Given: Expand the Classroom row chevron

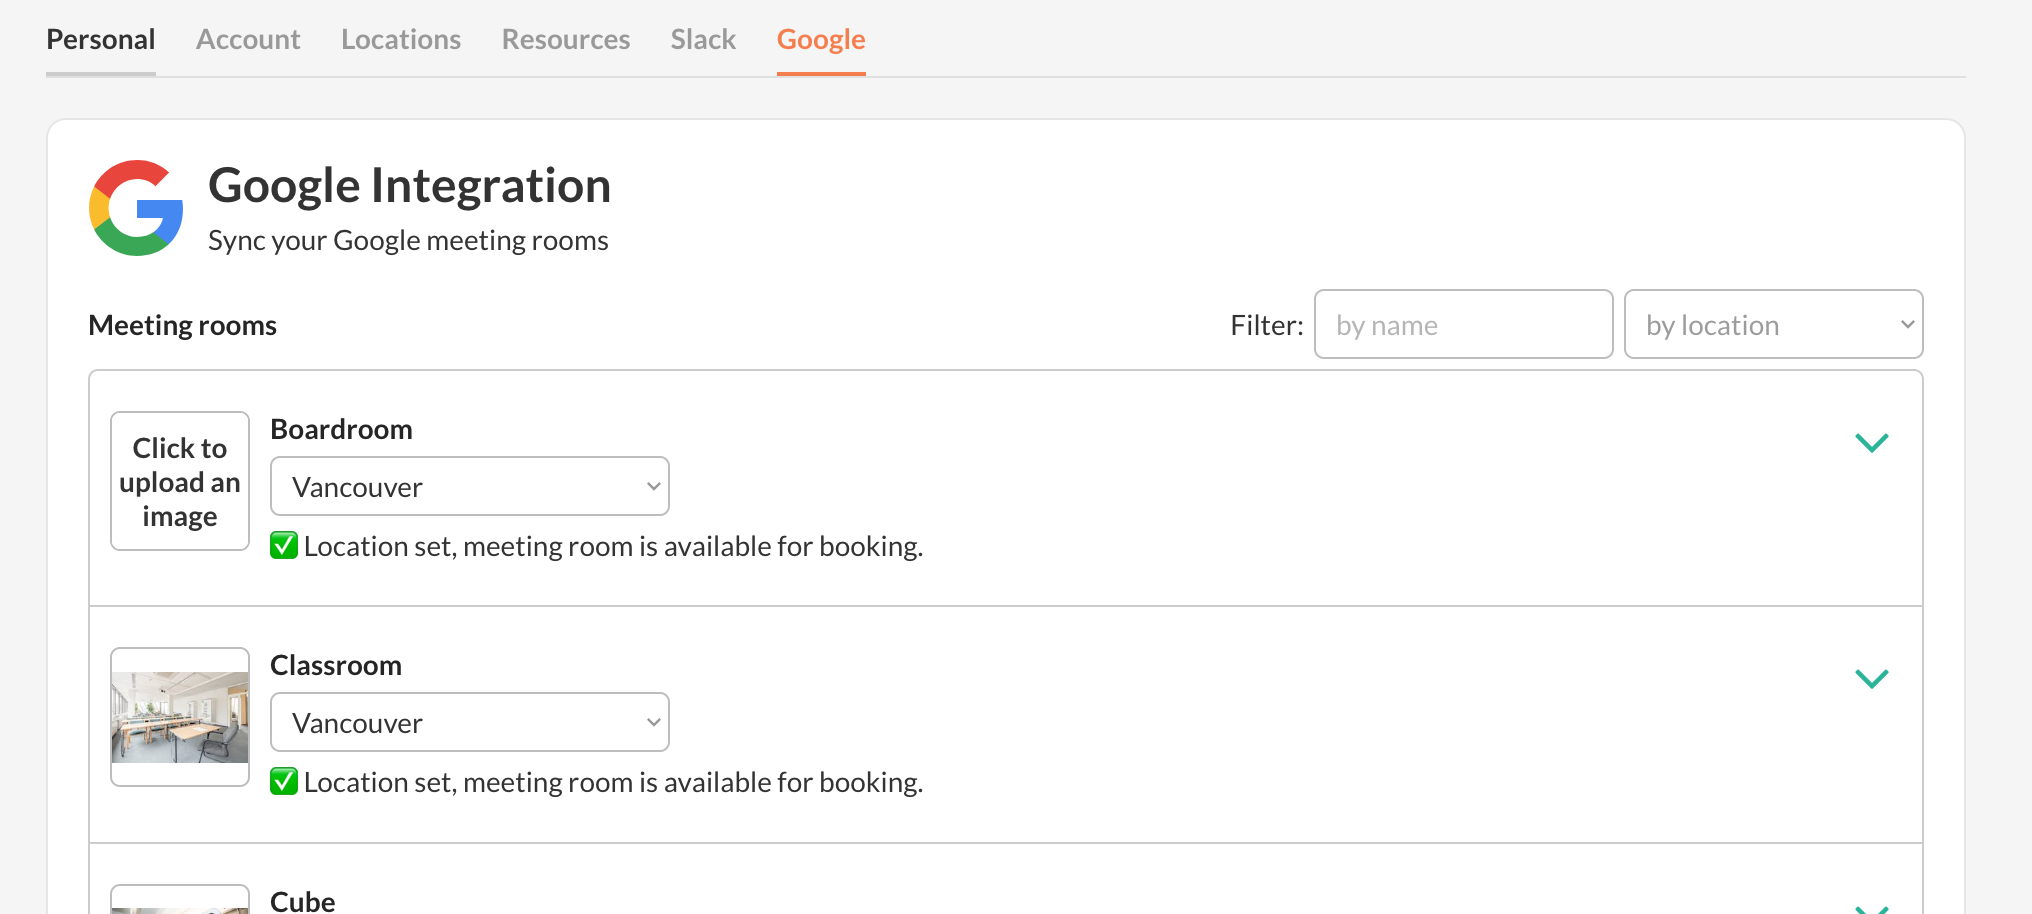Looking at the screenshot, I should tap(1871, 679).
